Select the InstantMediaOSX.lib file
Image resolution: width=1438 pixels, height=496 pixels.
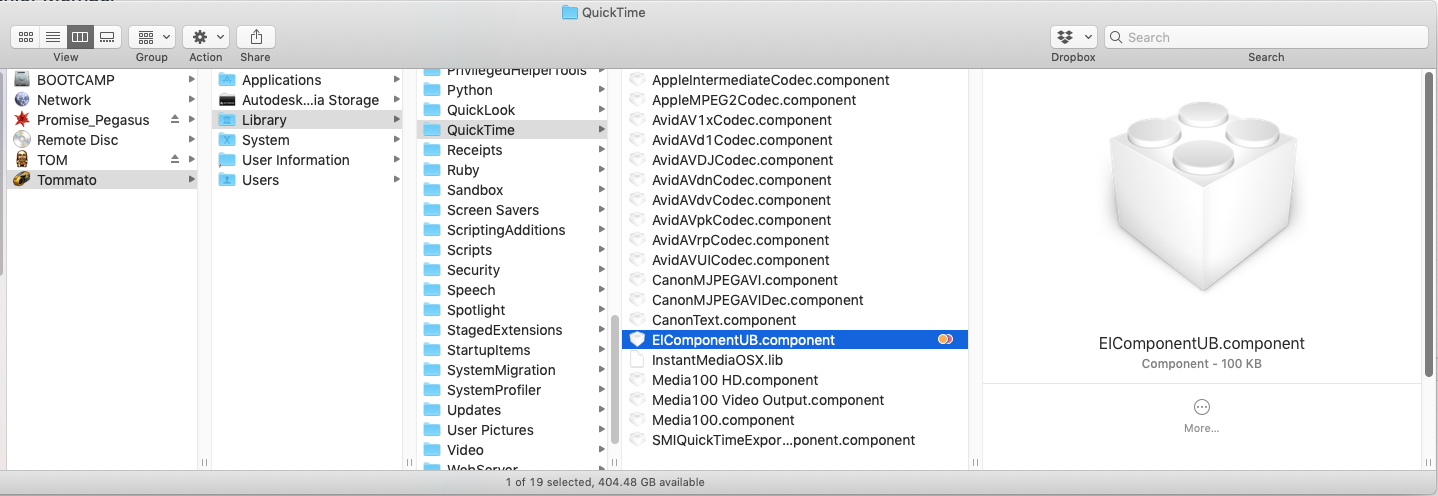[x=717, y=360]
